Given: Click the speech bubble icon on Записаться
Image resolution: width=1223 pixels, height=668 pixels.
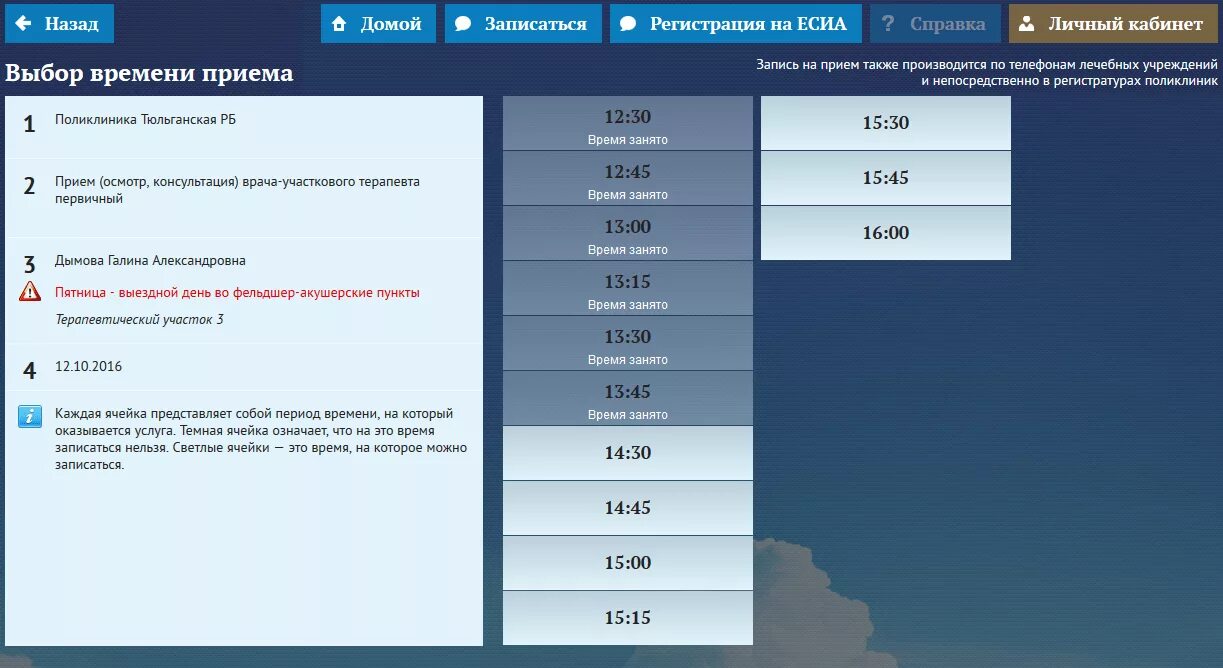Looking at the screenshot, I should 463,24.
